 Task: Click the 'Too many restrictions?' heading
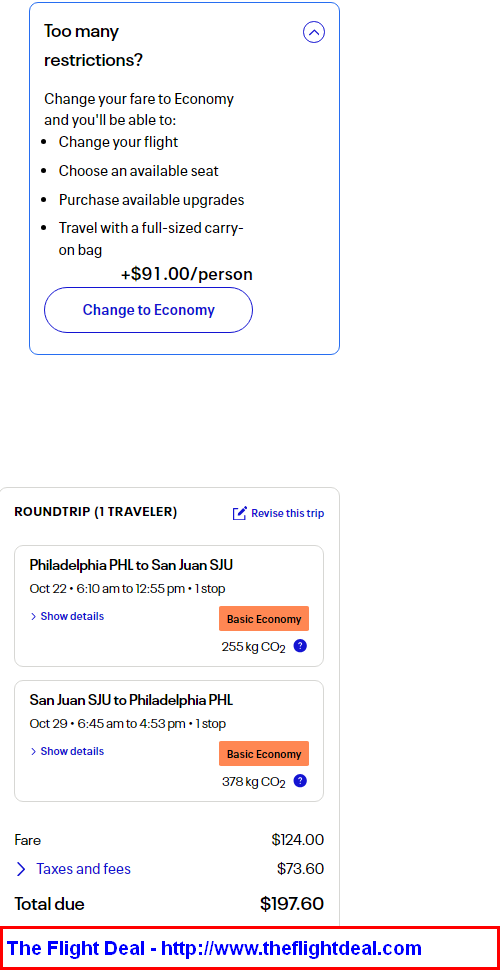coord(93,46)
